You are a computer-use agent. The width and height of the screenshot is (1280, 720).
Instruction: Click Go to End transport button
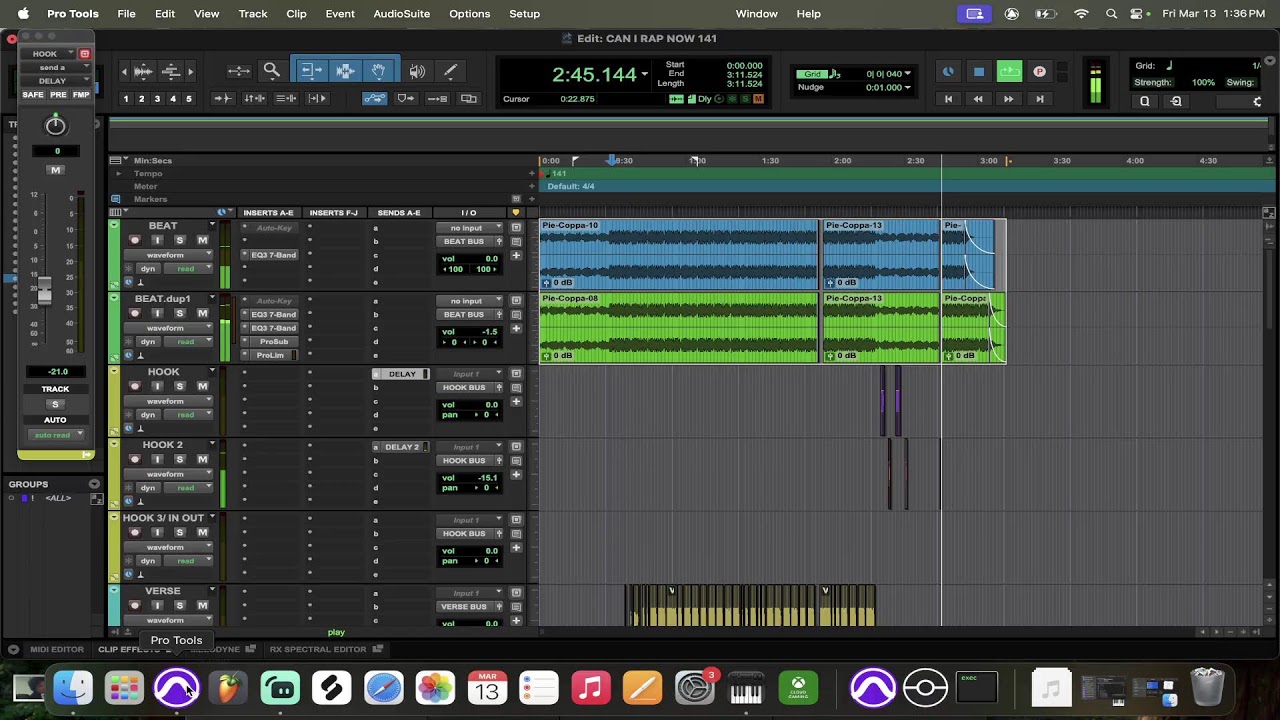point(1039,99)
